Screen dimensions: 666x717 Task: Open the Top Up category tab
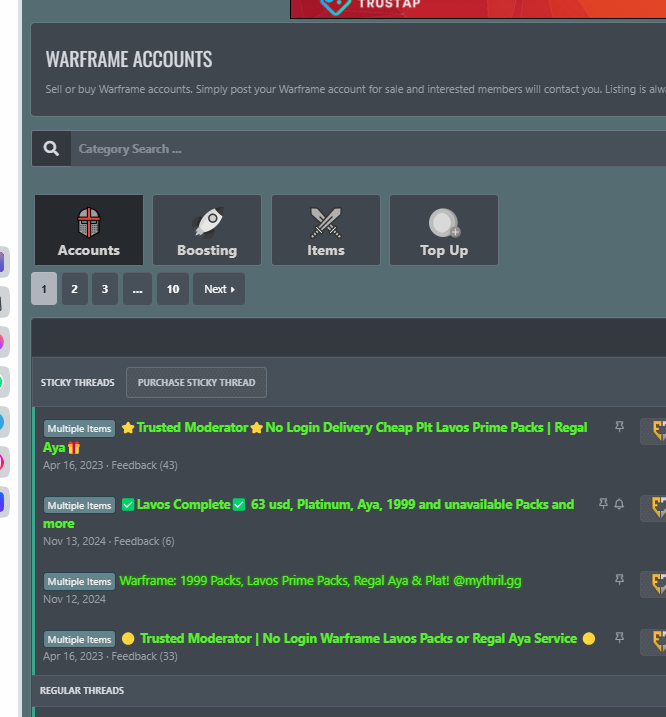(444, 230)
